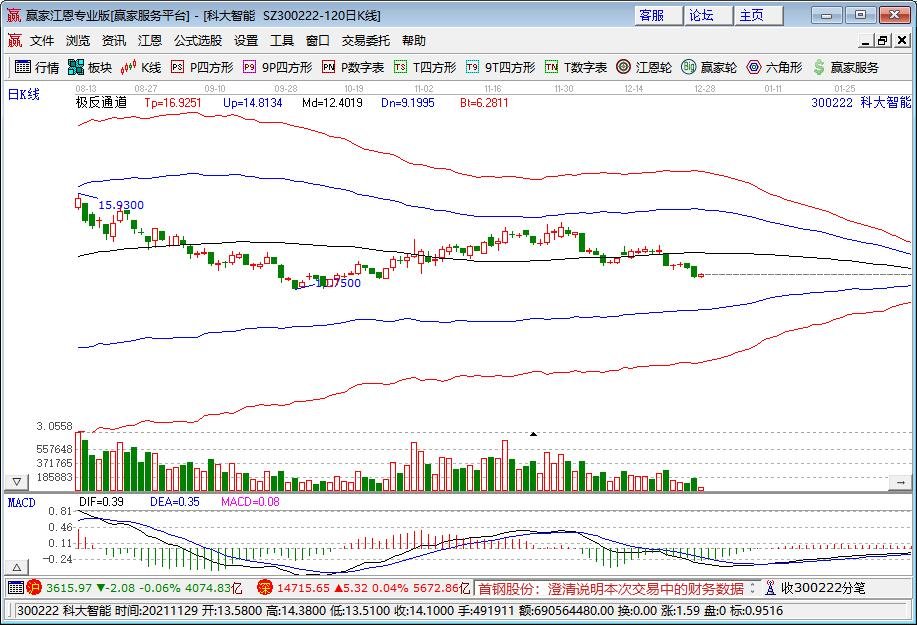Open the T数字表 tool
This screenshot has height=625, width=917.
pyautogui.click(x=576, y=68)
